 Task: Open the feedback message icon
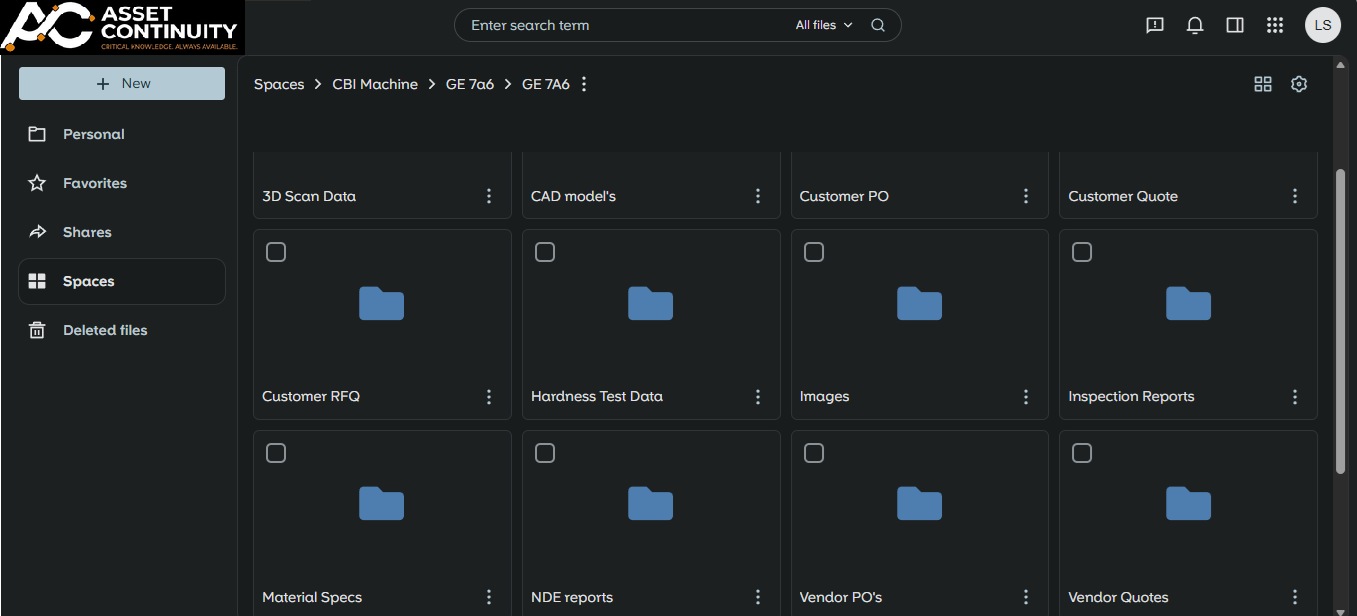[1155, 25]
